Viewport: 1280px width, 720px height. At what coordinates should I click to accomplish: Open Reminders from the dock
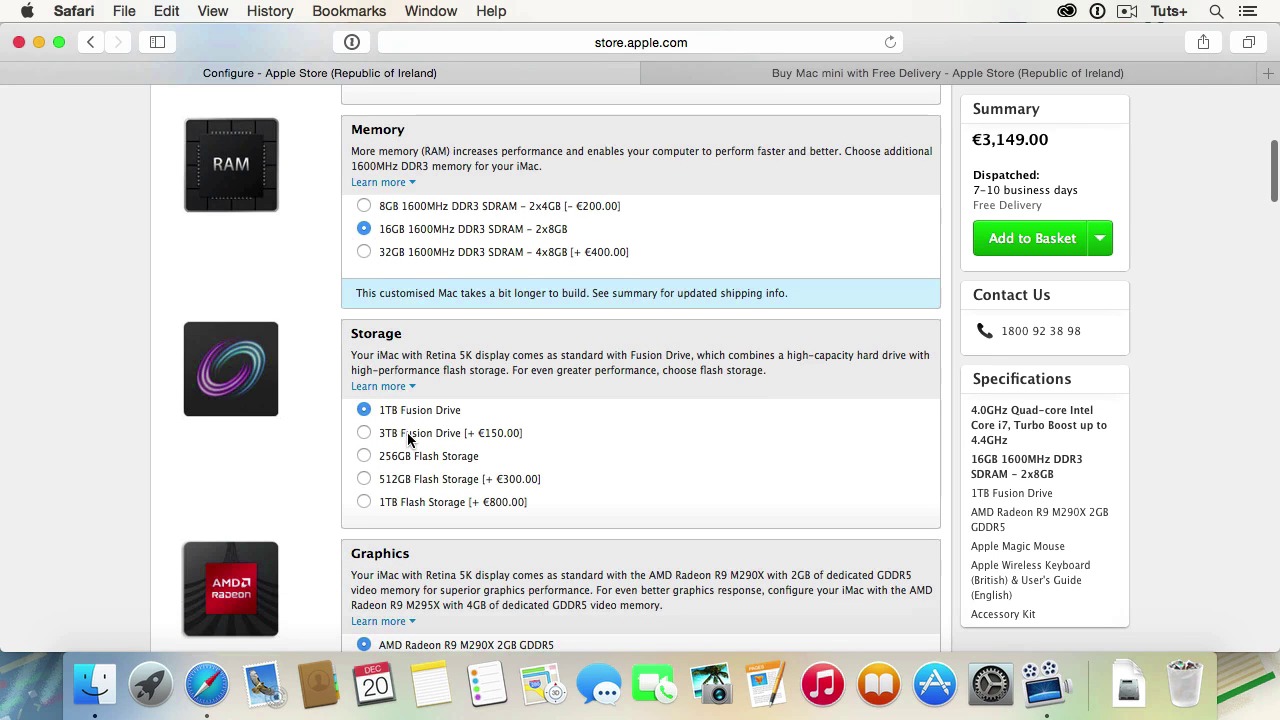(x=487, y=685)
